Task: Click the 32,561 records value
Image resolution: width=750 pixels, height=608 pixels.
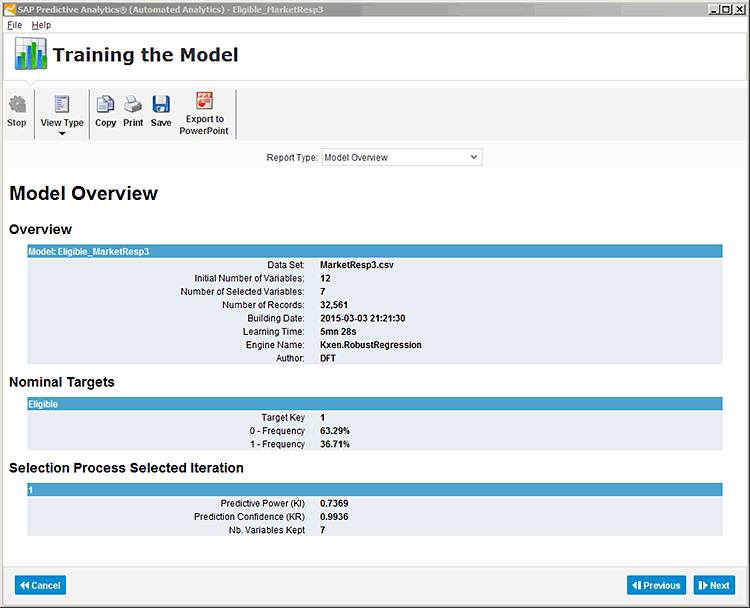Action: click(334, 305)
